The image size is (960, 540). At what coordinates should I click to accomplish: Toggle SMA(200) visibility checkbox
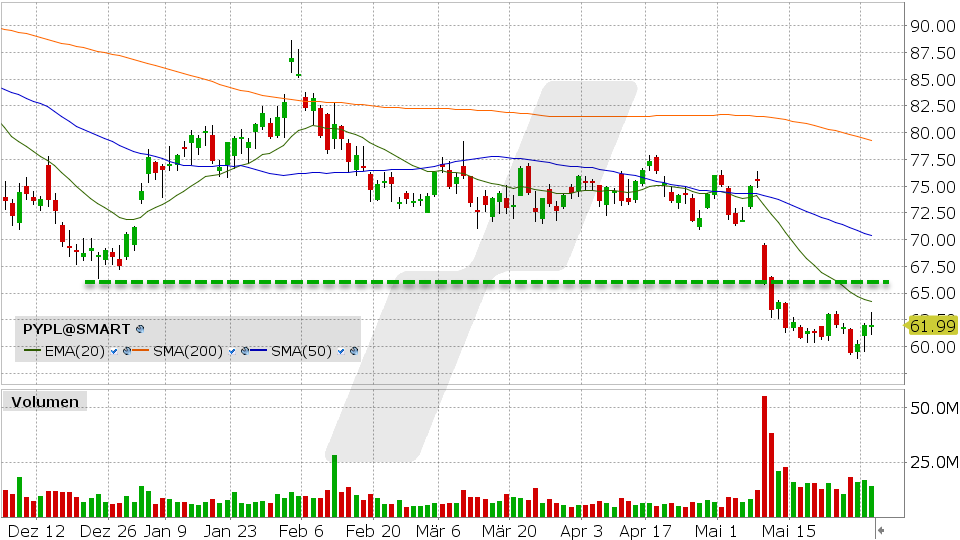click(x=231, y=351)
